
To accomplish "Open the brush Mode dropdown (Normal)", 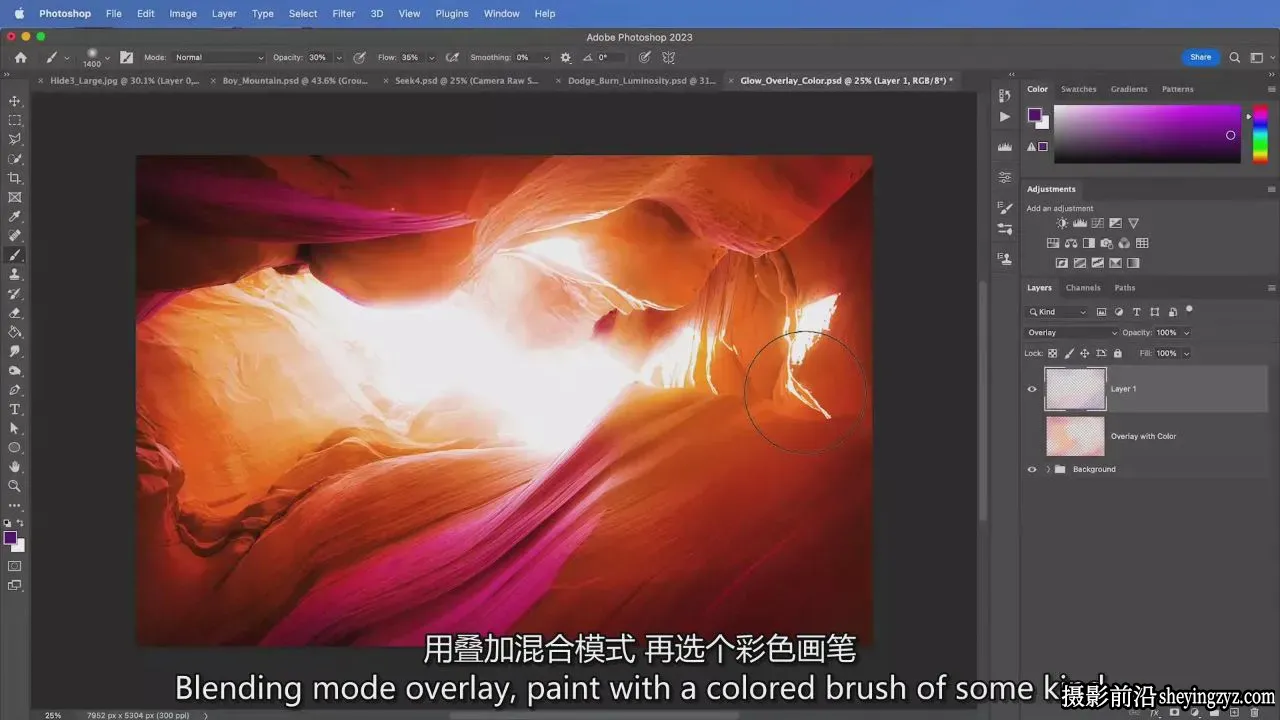I will pyautogui.click(x=219, y=58).
